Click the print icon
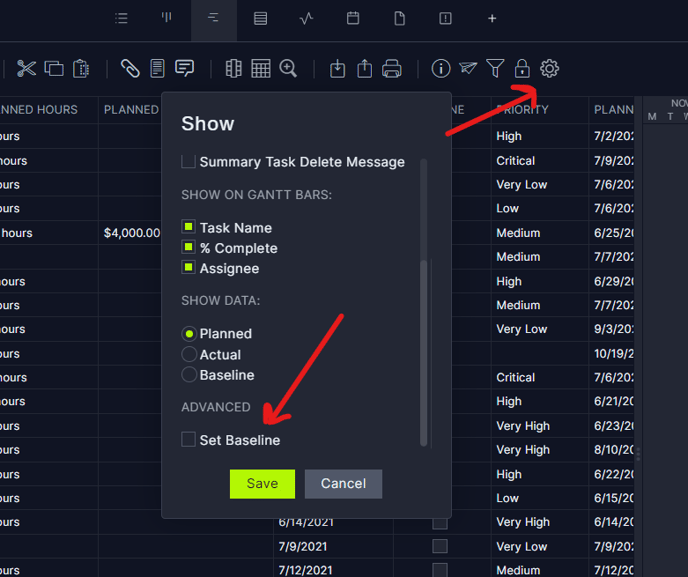This screenshot has width=688, height=577. click(x=392, y=68)
